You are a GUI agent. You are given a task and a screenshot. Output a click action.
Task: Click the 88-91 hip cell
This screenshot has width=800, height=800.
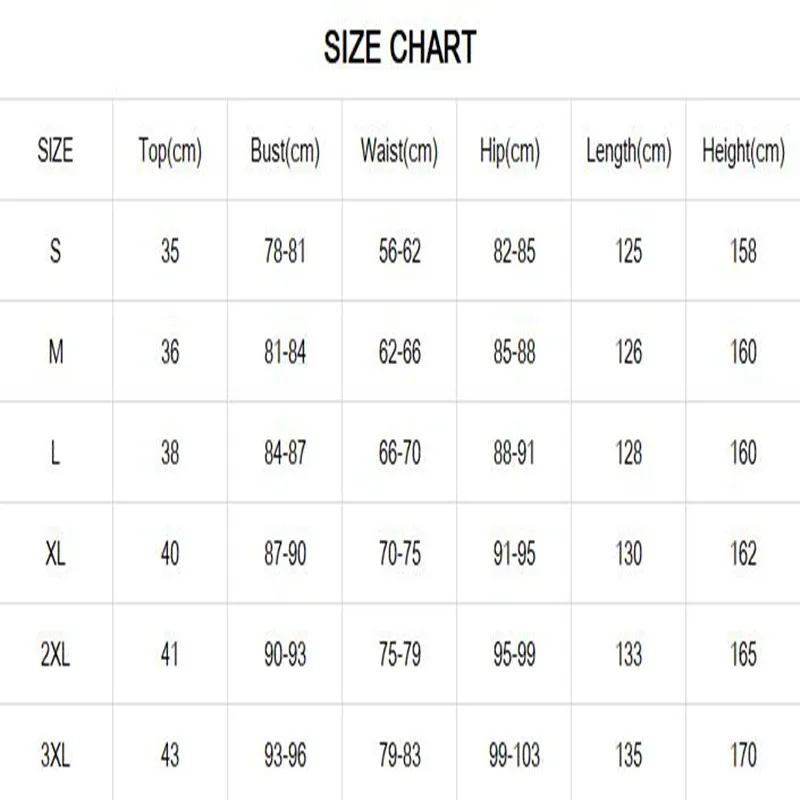click(x=514, y=453)
